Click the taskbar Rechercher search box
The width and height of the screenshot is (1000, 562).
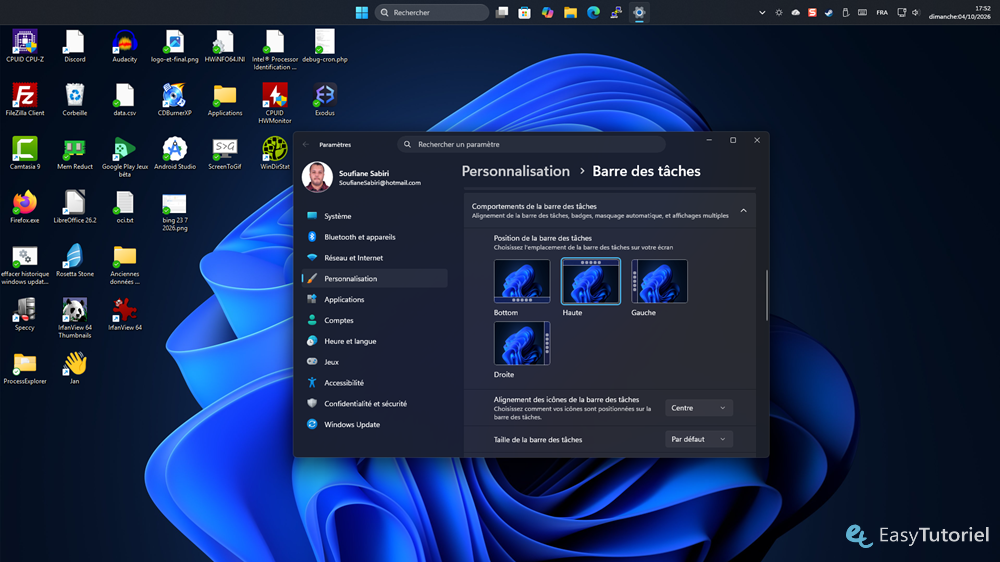(x=432, y=12)
